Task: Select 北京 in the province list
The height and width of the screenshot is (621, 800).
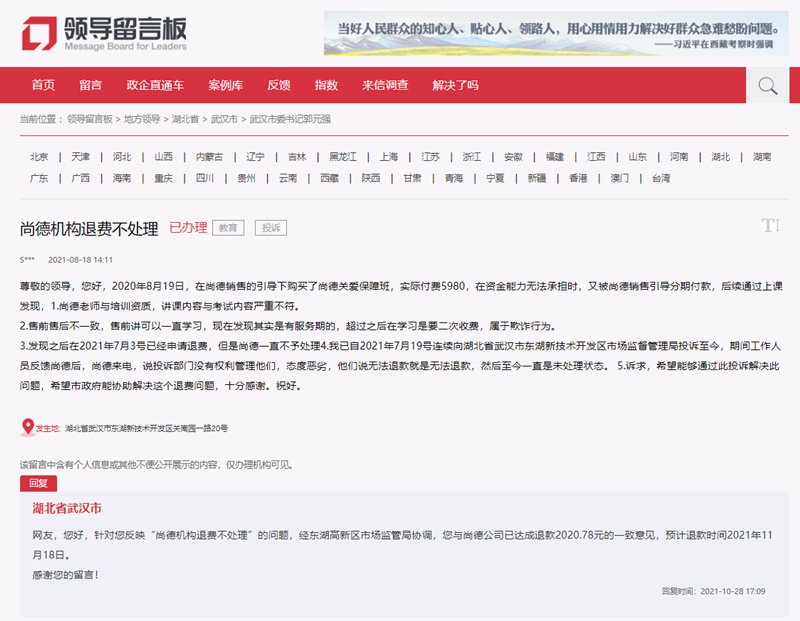Action: tap(39, 157)
